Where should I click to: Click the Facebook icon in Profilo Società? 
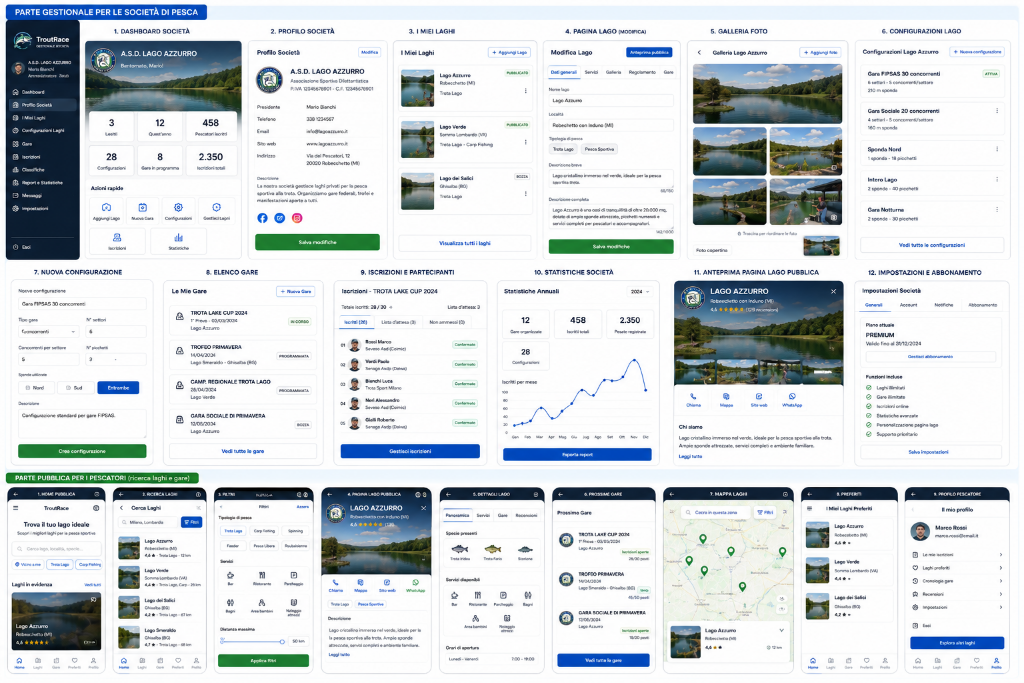click(263, 218)
